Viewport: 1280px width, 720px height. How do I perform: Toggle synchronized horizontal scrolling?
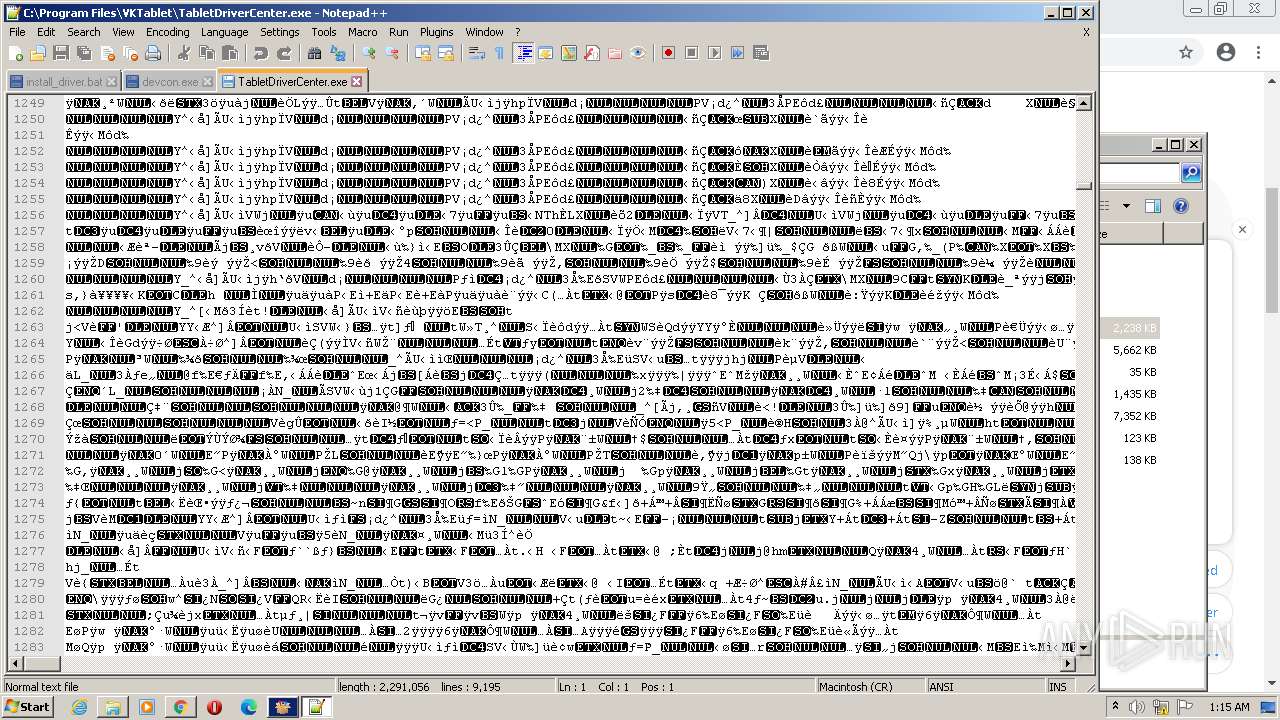click(445, 53)
